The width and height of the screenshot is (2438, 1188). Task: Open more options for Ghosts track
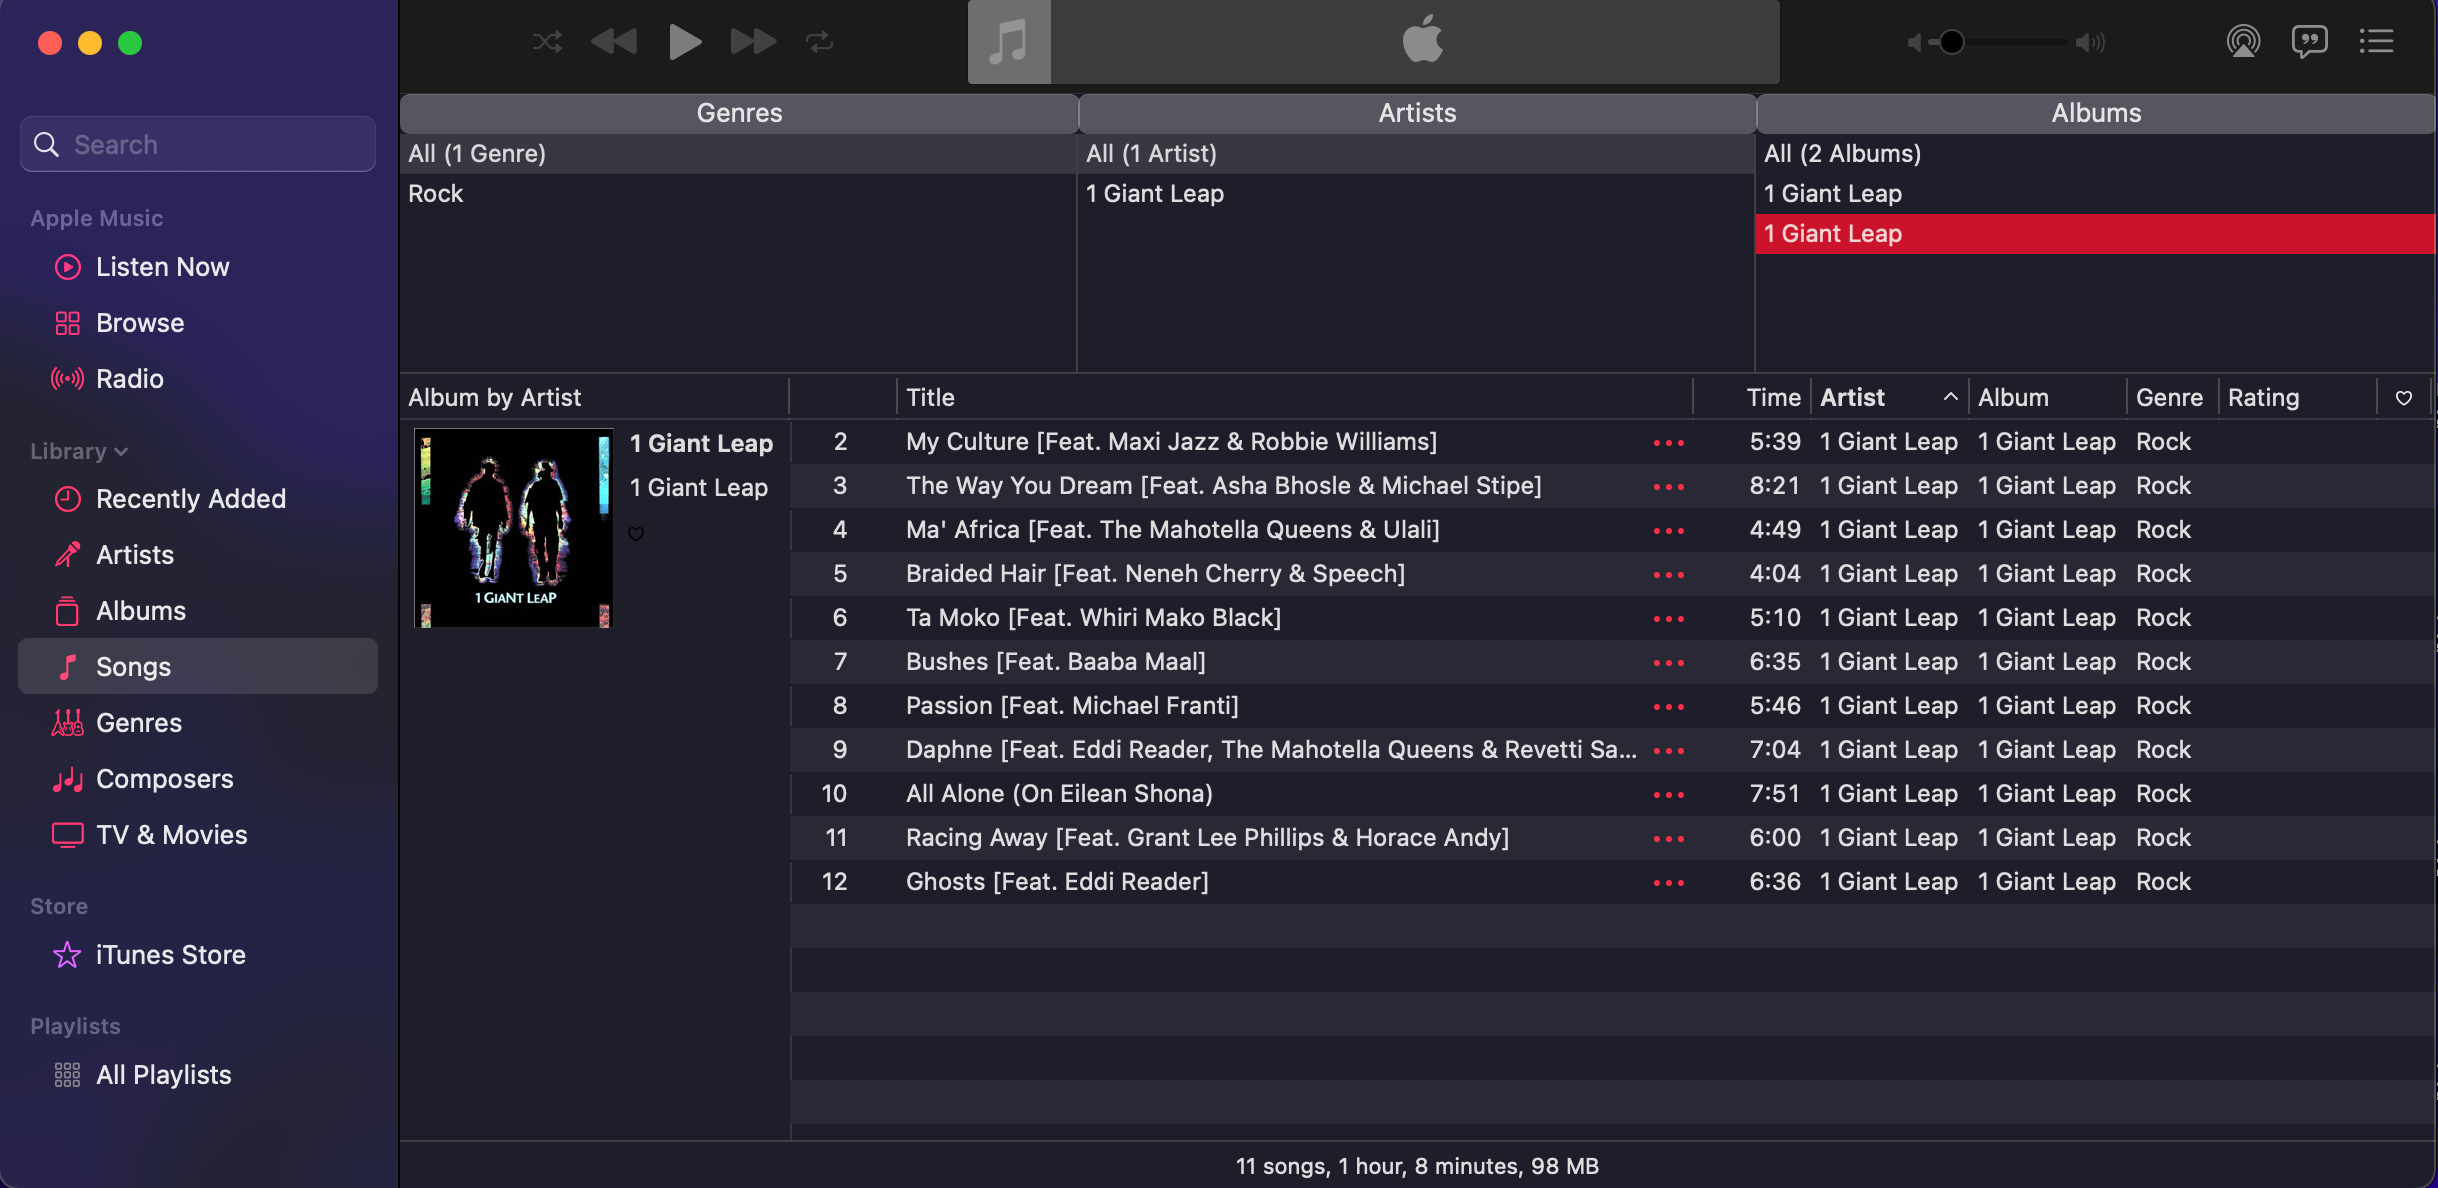coord(1668,883)
